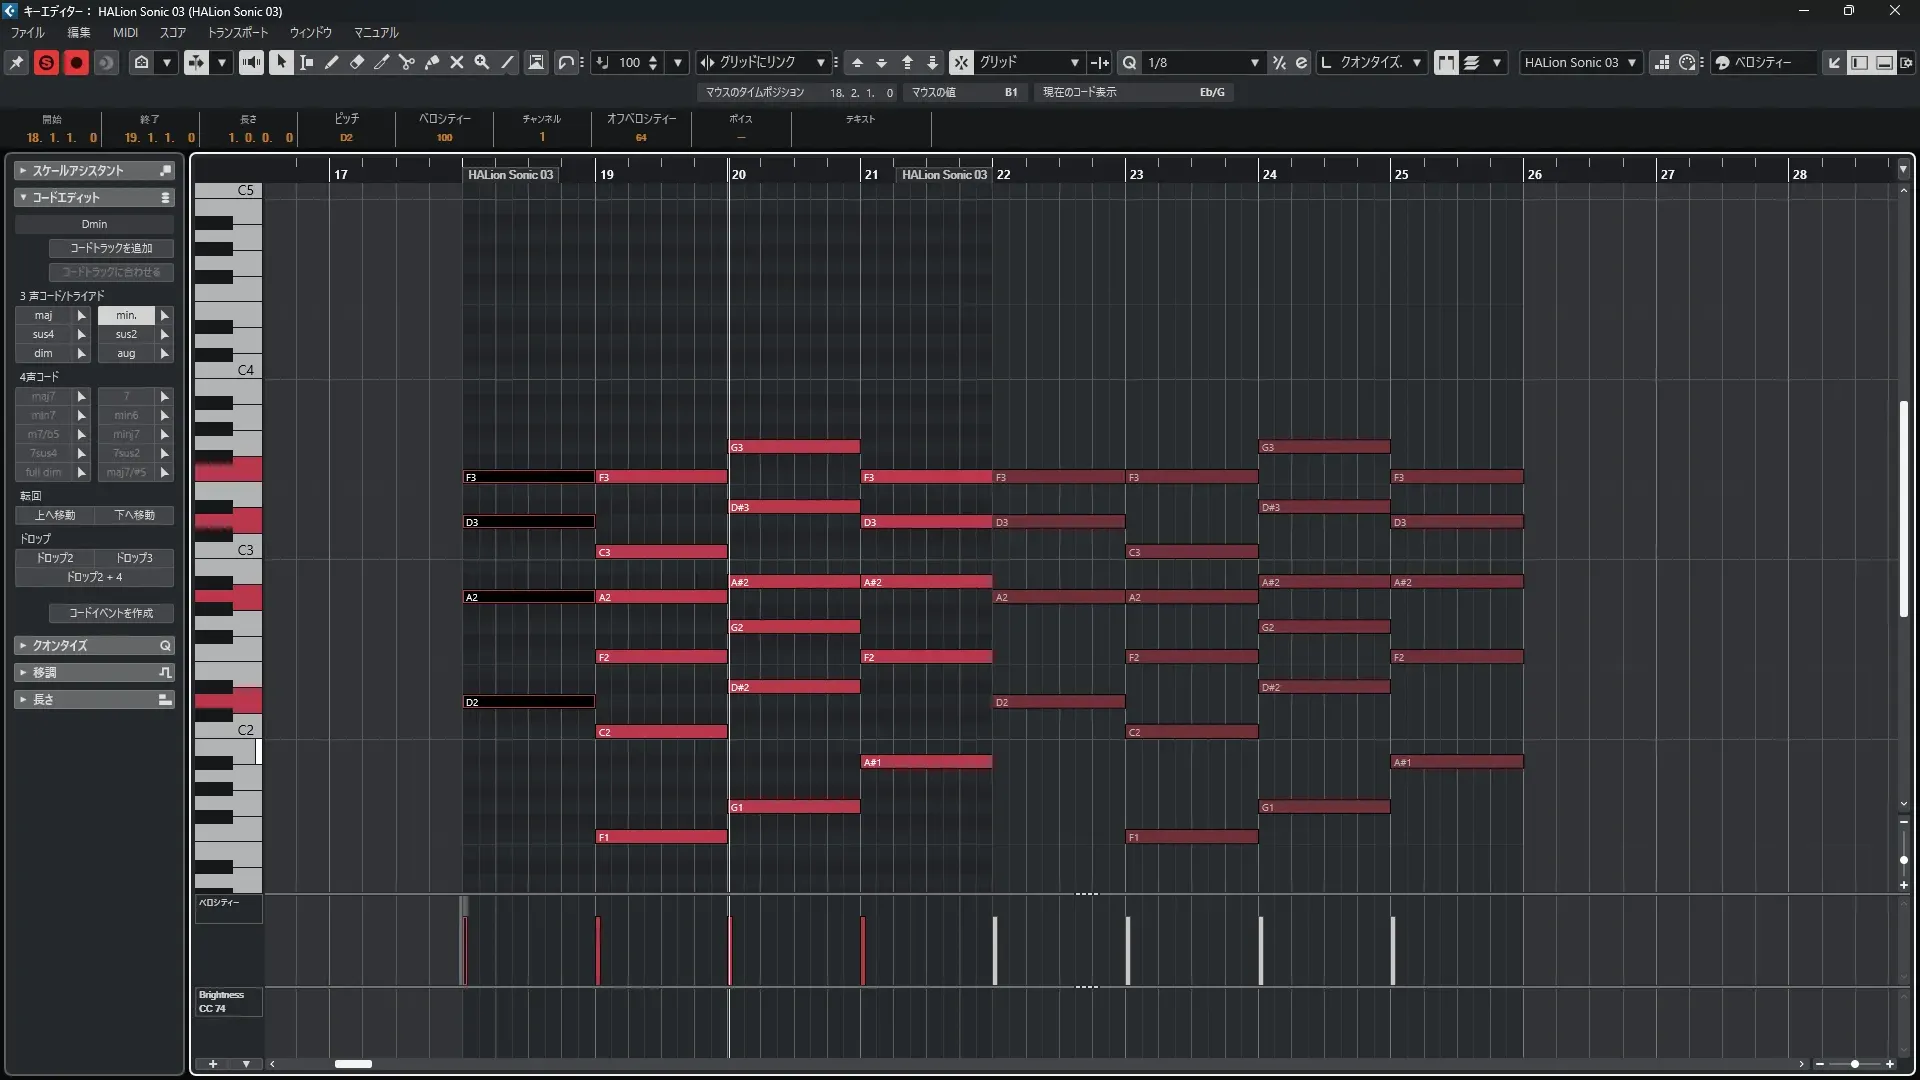
Task: Toggle Solo Editor button
Action: tap(46, 62)
